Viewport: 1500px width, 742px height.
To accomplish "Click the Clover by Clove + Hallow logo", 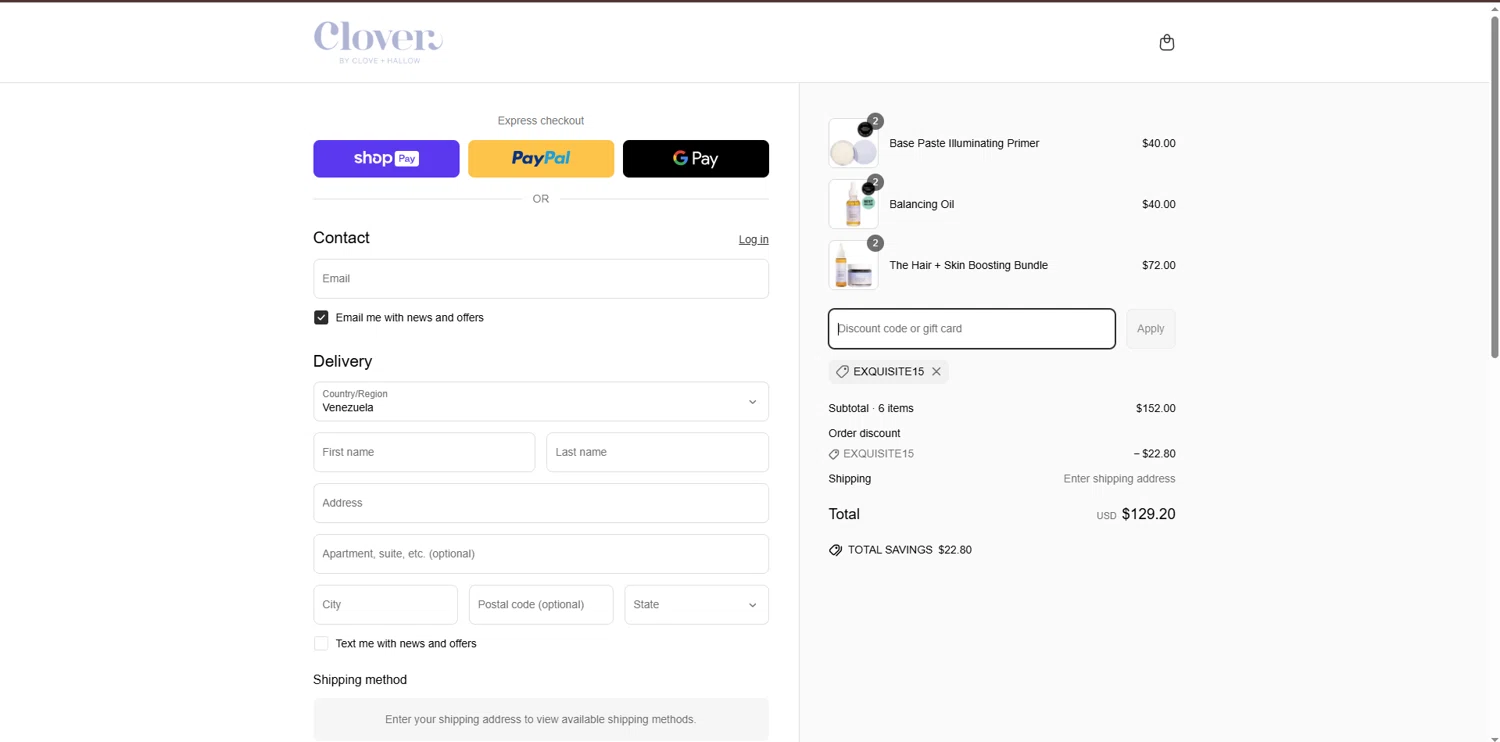I will pyautogui.click(x=378, y=42).
